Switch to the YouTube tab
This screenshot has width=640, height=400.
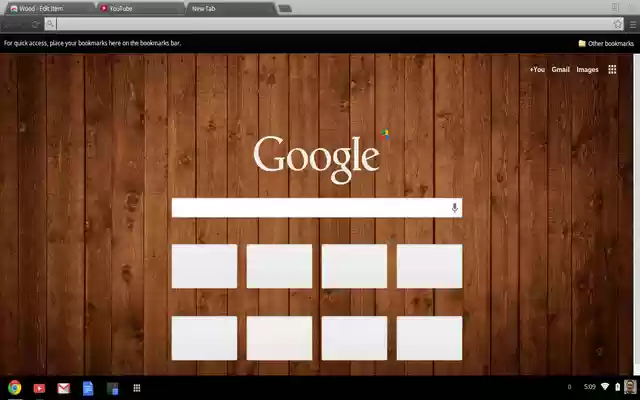(x=141, y=9)
